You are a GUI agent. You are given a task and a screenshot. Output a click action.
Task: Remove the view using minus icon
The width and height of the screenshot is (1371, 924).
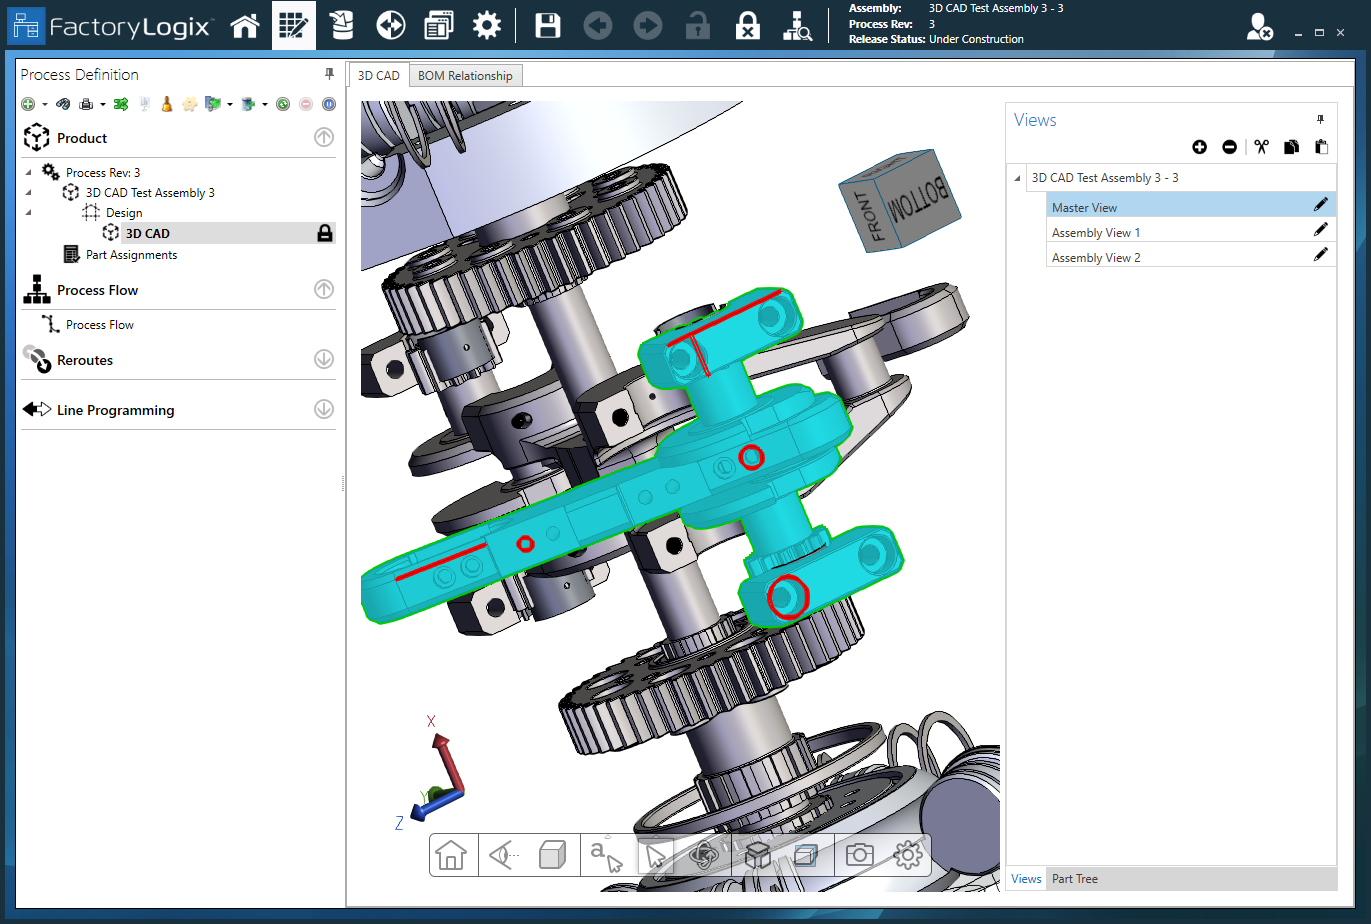(1229, 147)
